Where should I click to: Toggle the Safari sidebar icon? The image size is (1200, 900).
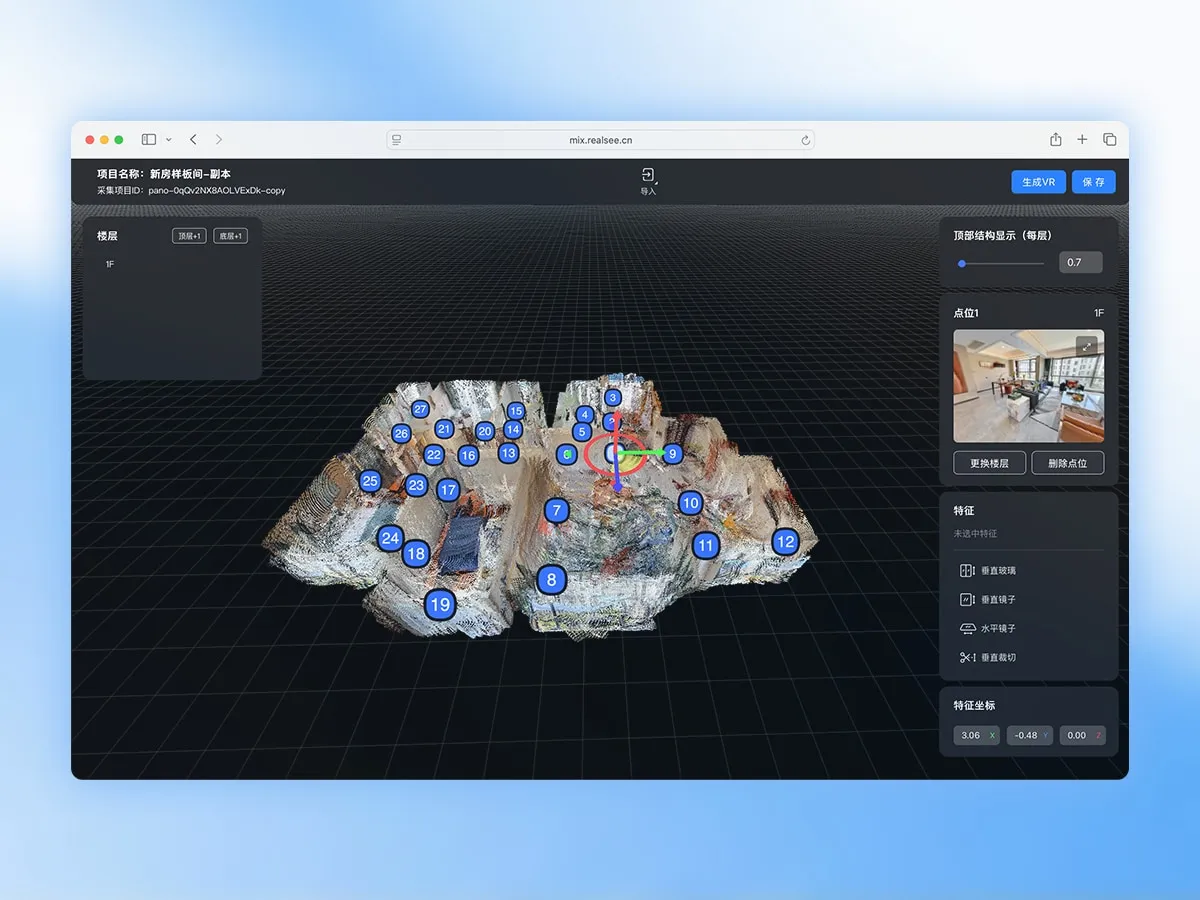pyautogui.click(x=149, y=140)
